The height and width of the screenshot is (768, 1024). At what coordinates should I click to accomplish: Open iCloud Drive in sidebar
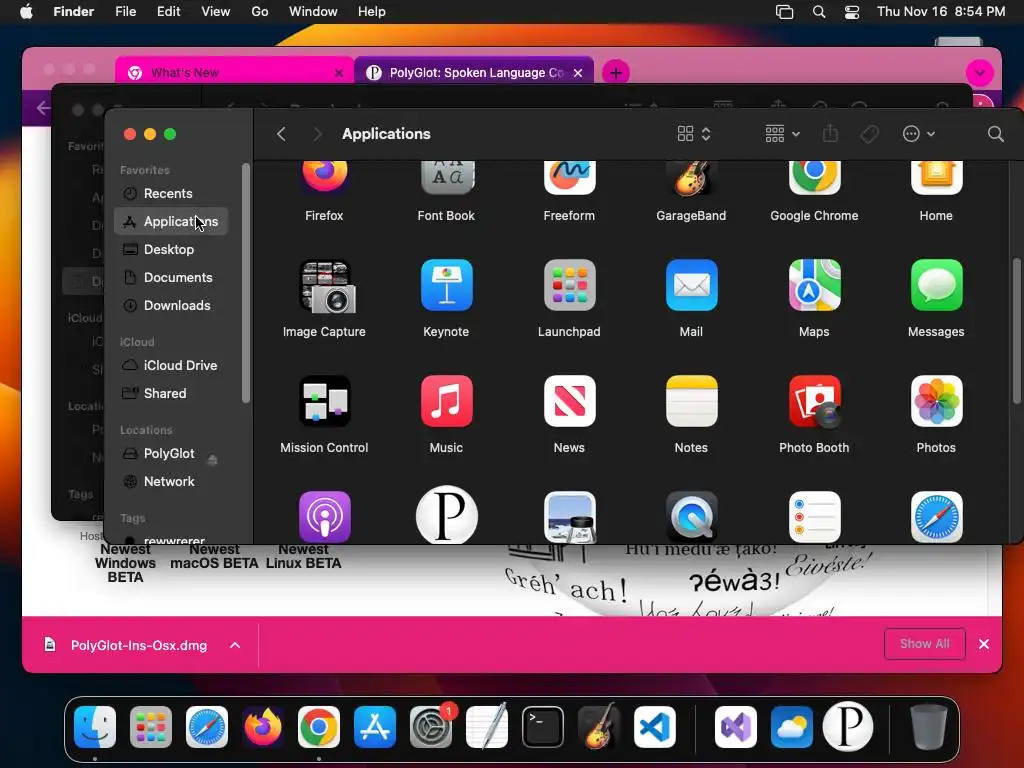(171, 366)
